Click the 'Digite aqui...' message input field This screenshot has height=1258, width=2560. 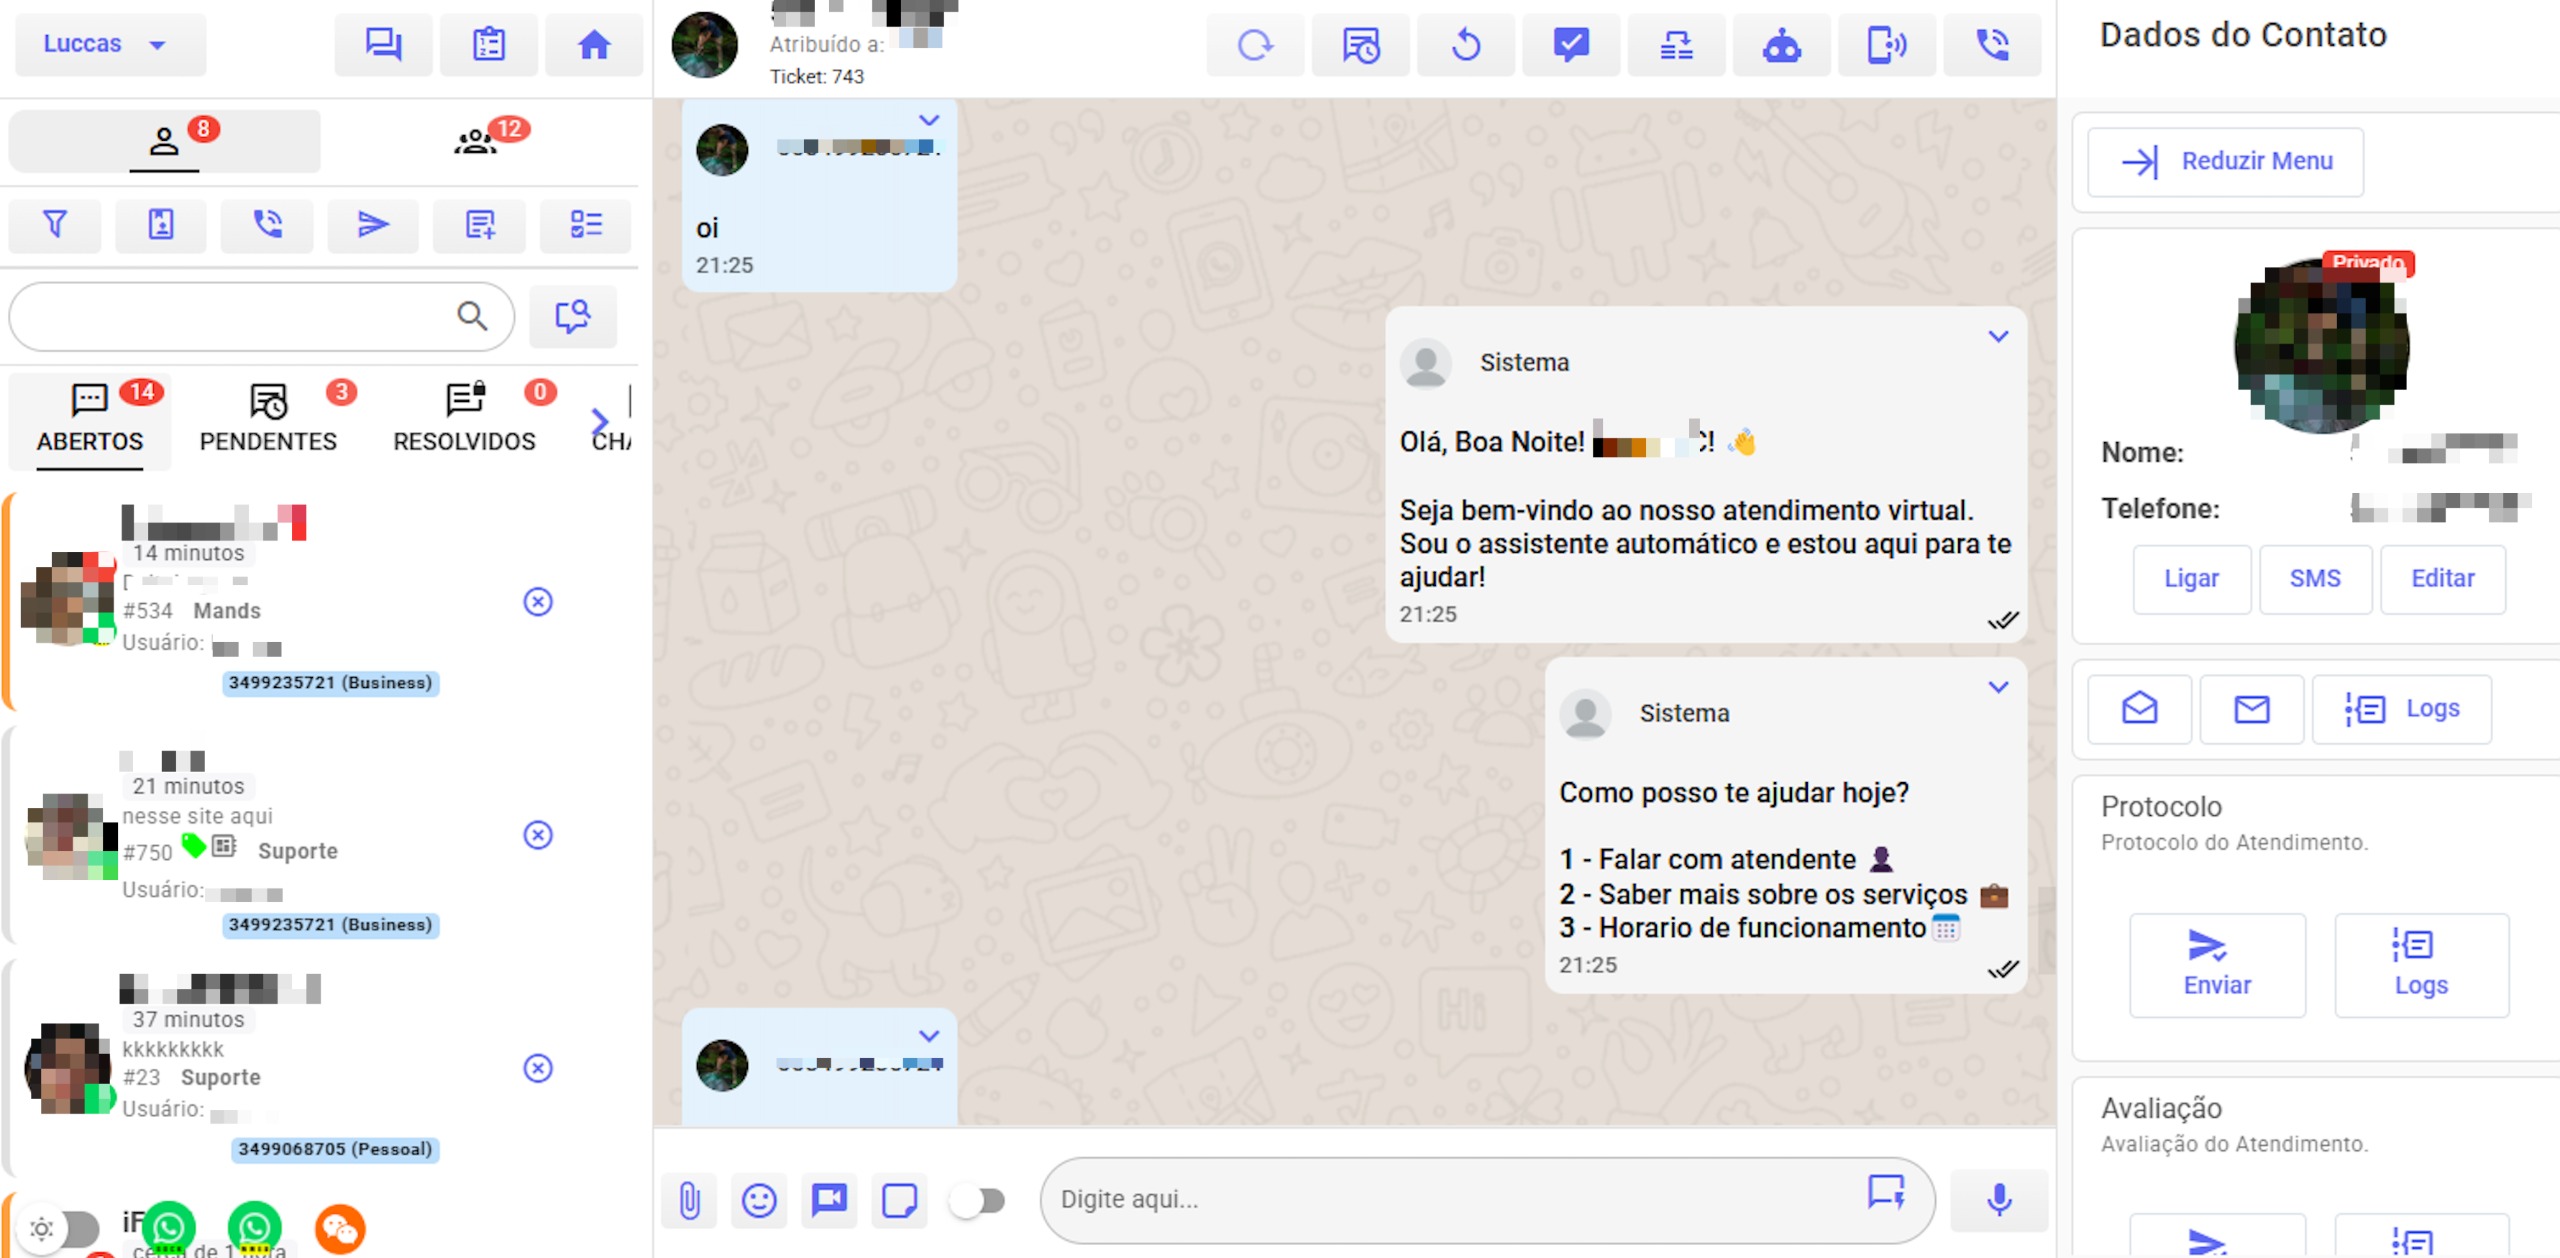(1450, 1199)
